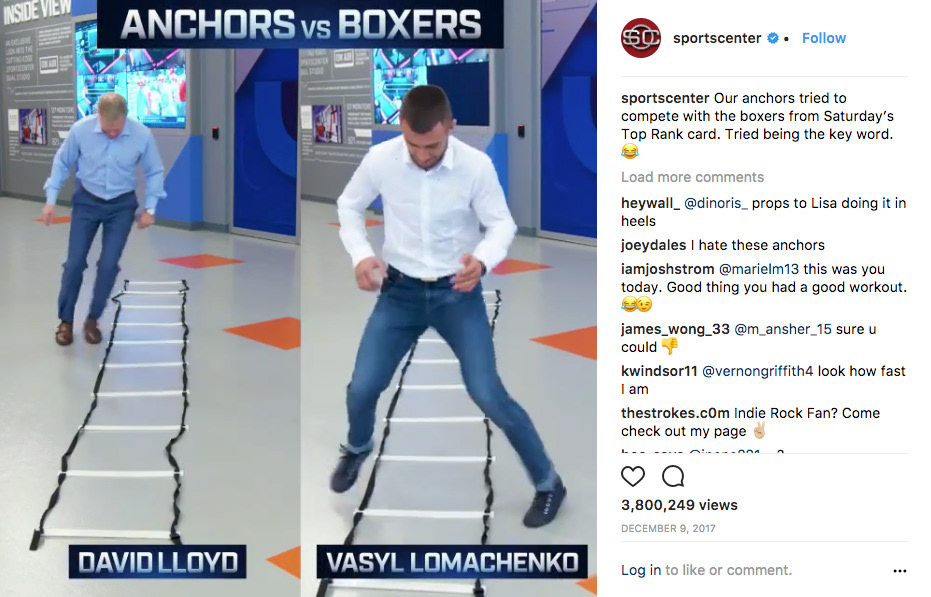Image resolution: width=931 pixels, height=597 pixels.
Task: Open the joeydales commenter profile
Action: (653, 245)
